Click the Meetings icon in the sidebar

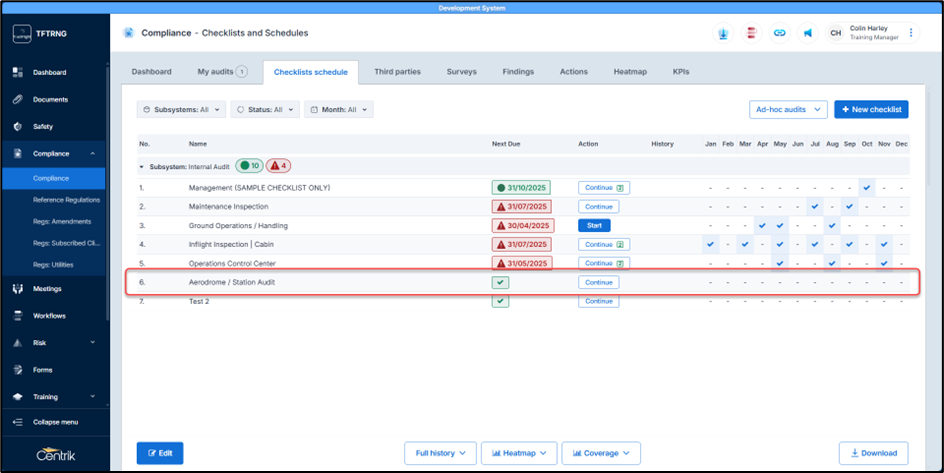tap(18, 289)
